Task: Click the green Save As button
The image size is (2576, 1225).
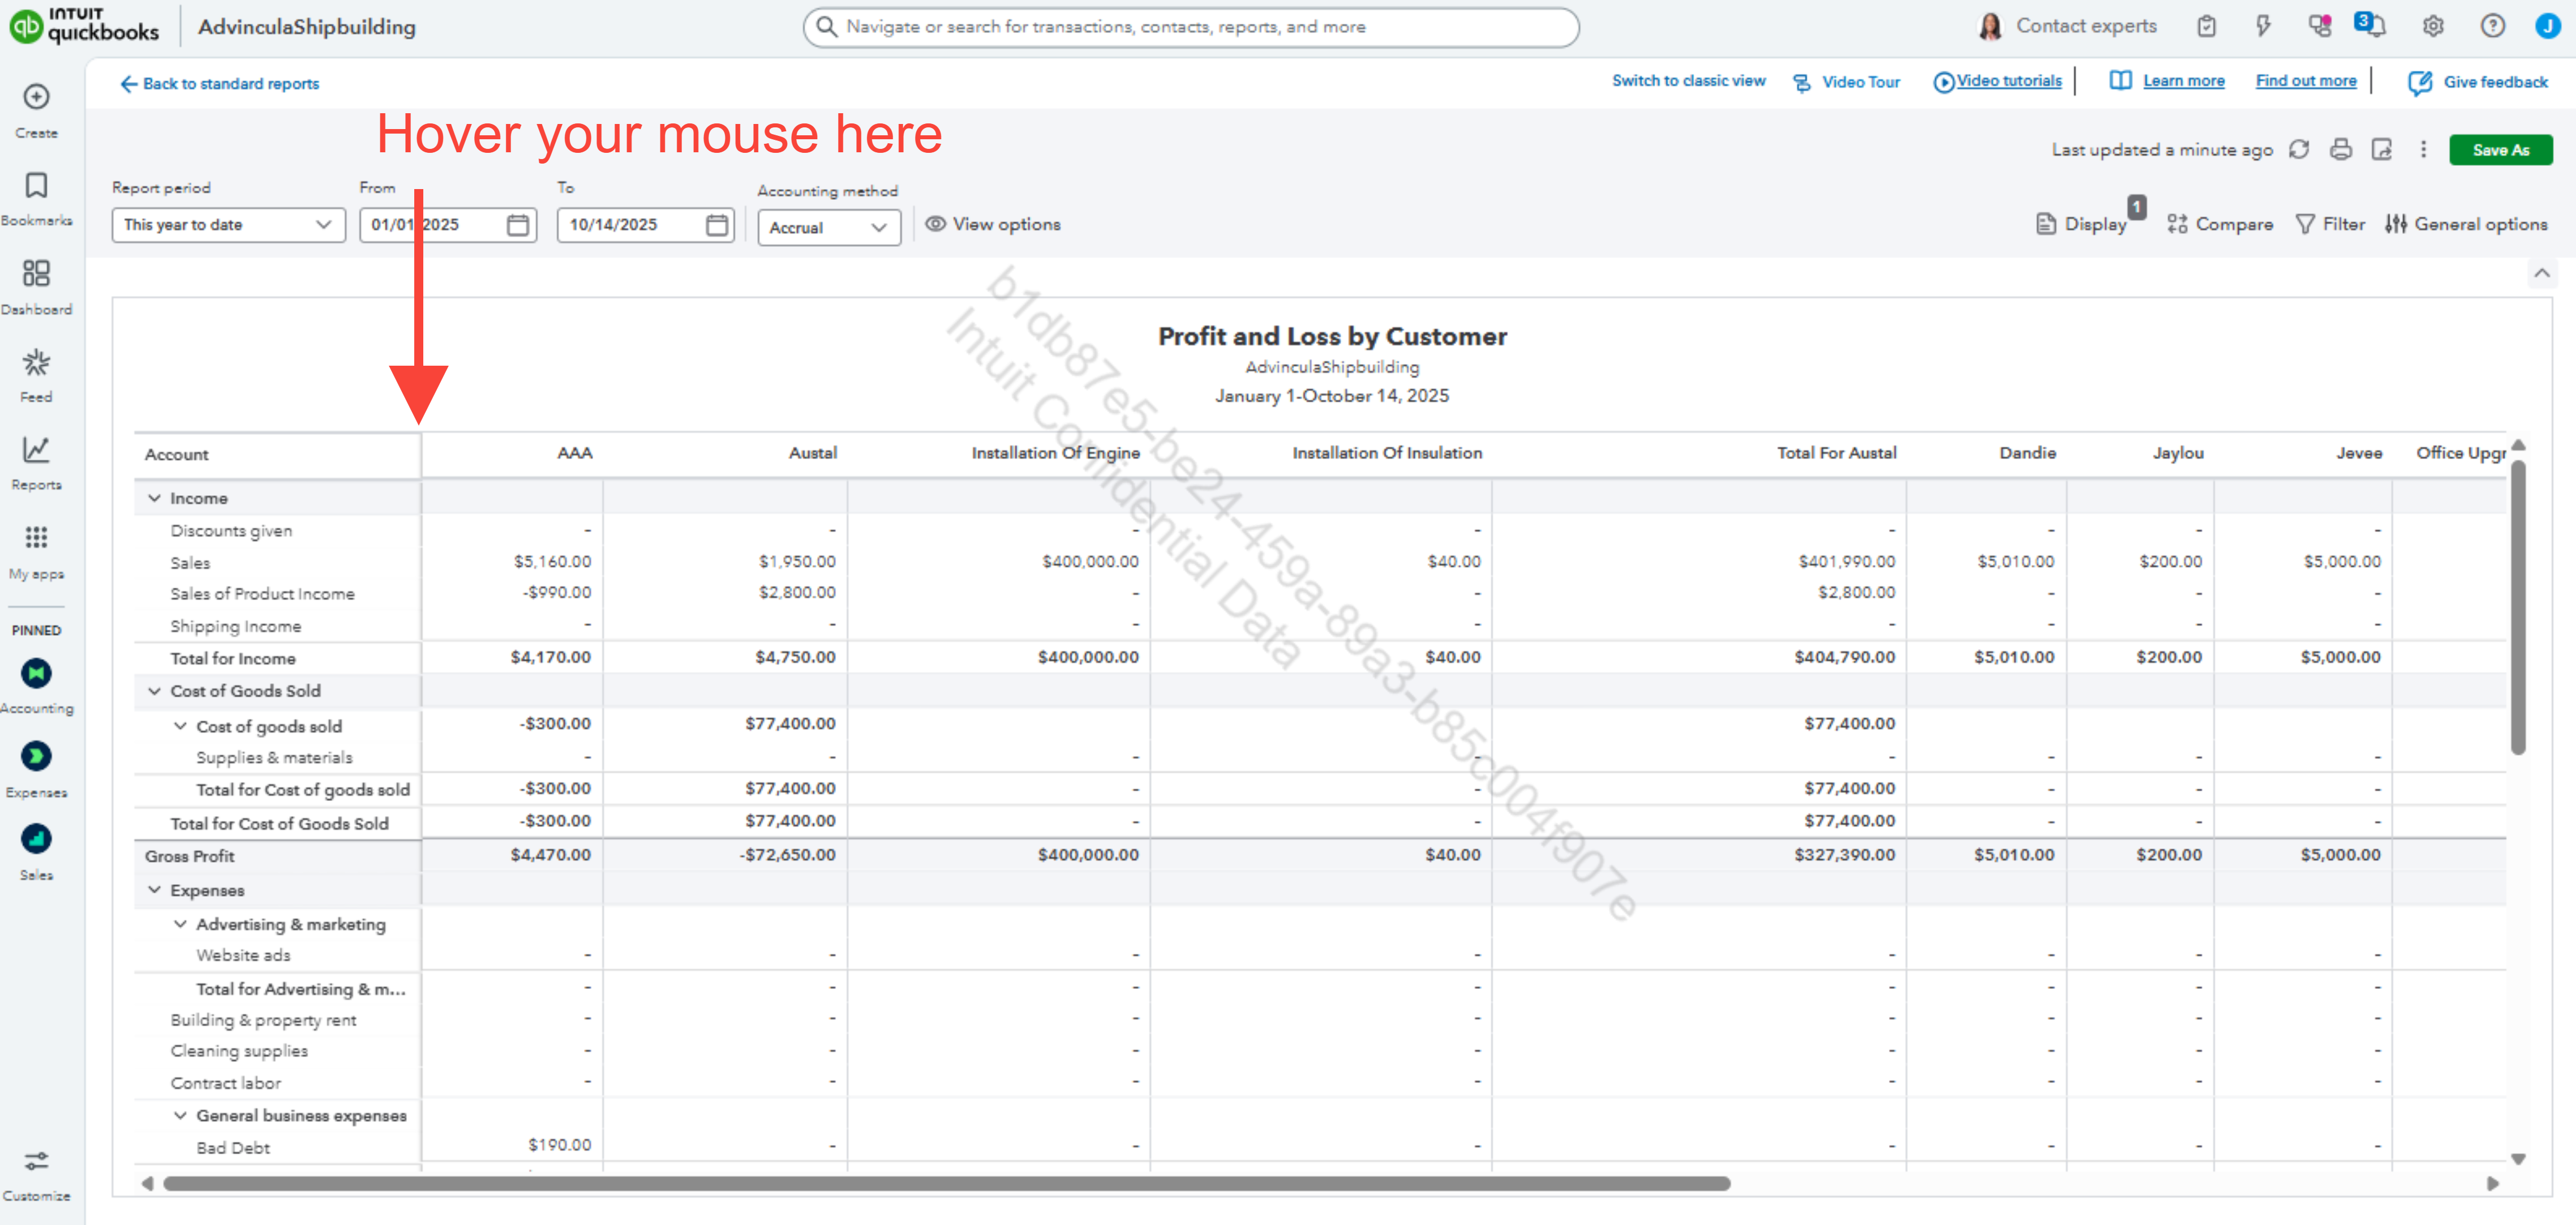Action: pyautogui.click(x=2500, y=150)
